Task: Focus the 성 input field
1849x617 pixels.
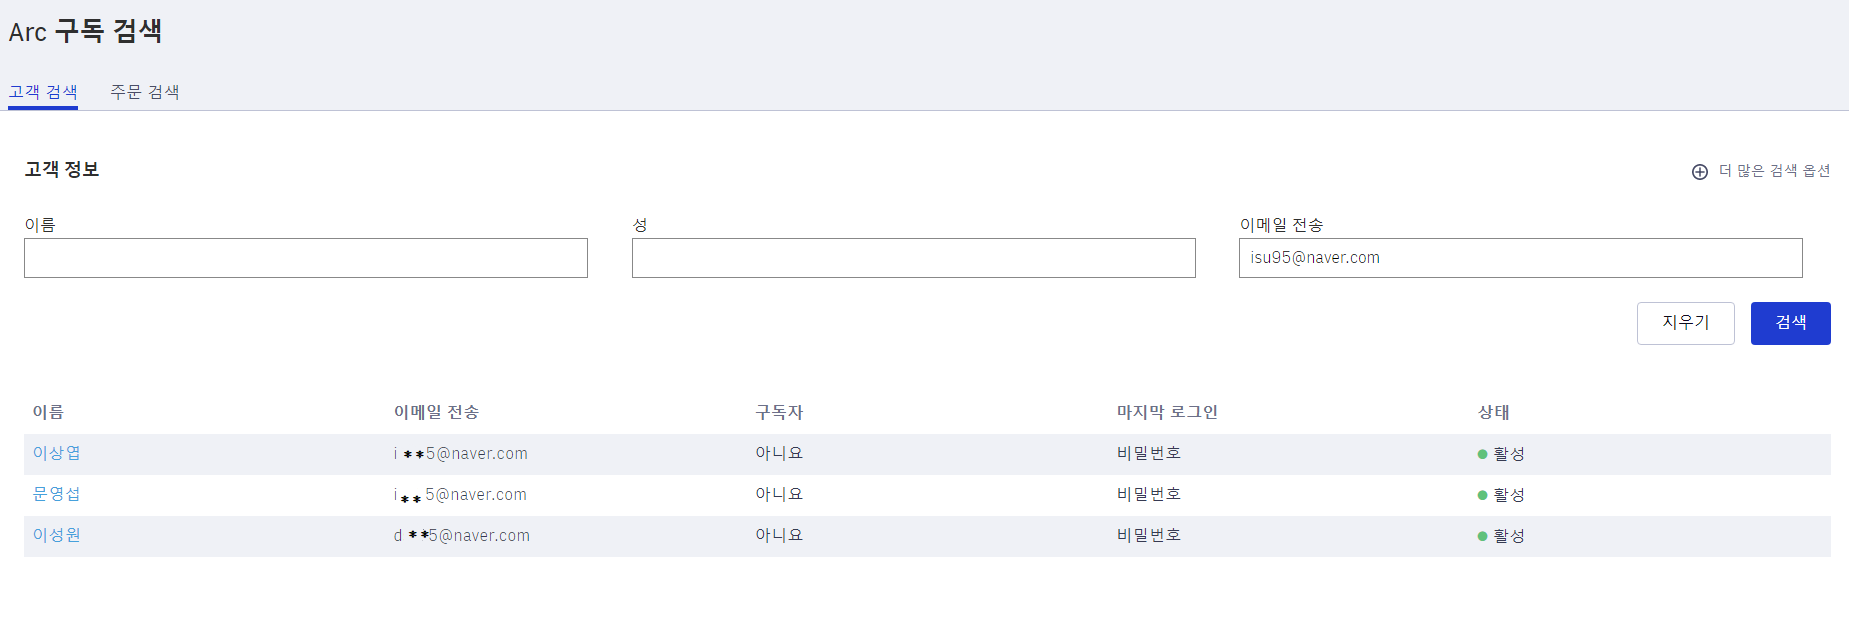Action: 913,258
